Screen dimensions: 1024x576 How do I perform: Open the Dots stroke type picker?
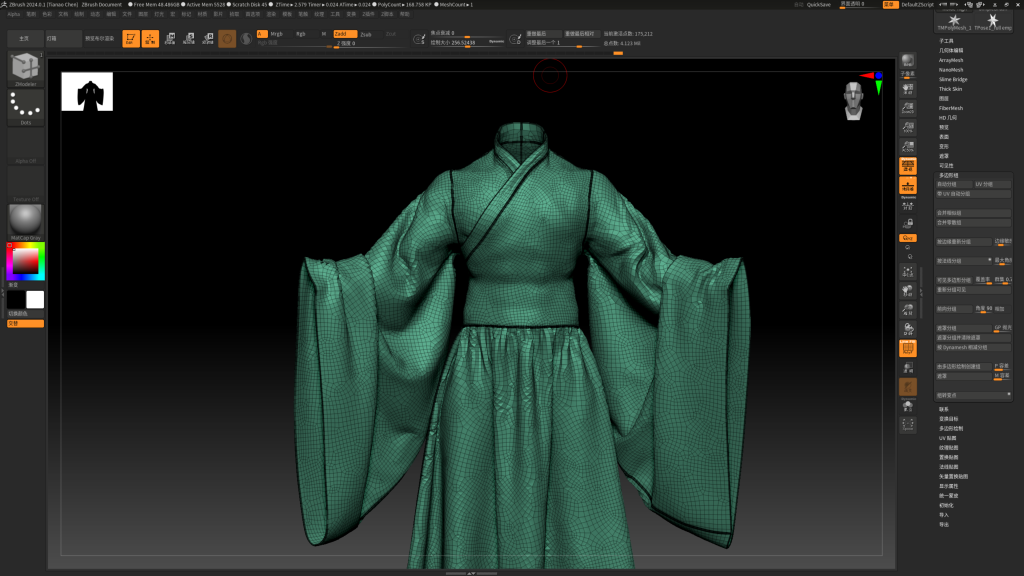(x=25, y=107)
